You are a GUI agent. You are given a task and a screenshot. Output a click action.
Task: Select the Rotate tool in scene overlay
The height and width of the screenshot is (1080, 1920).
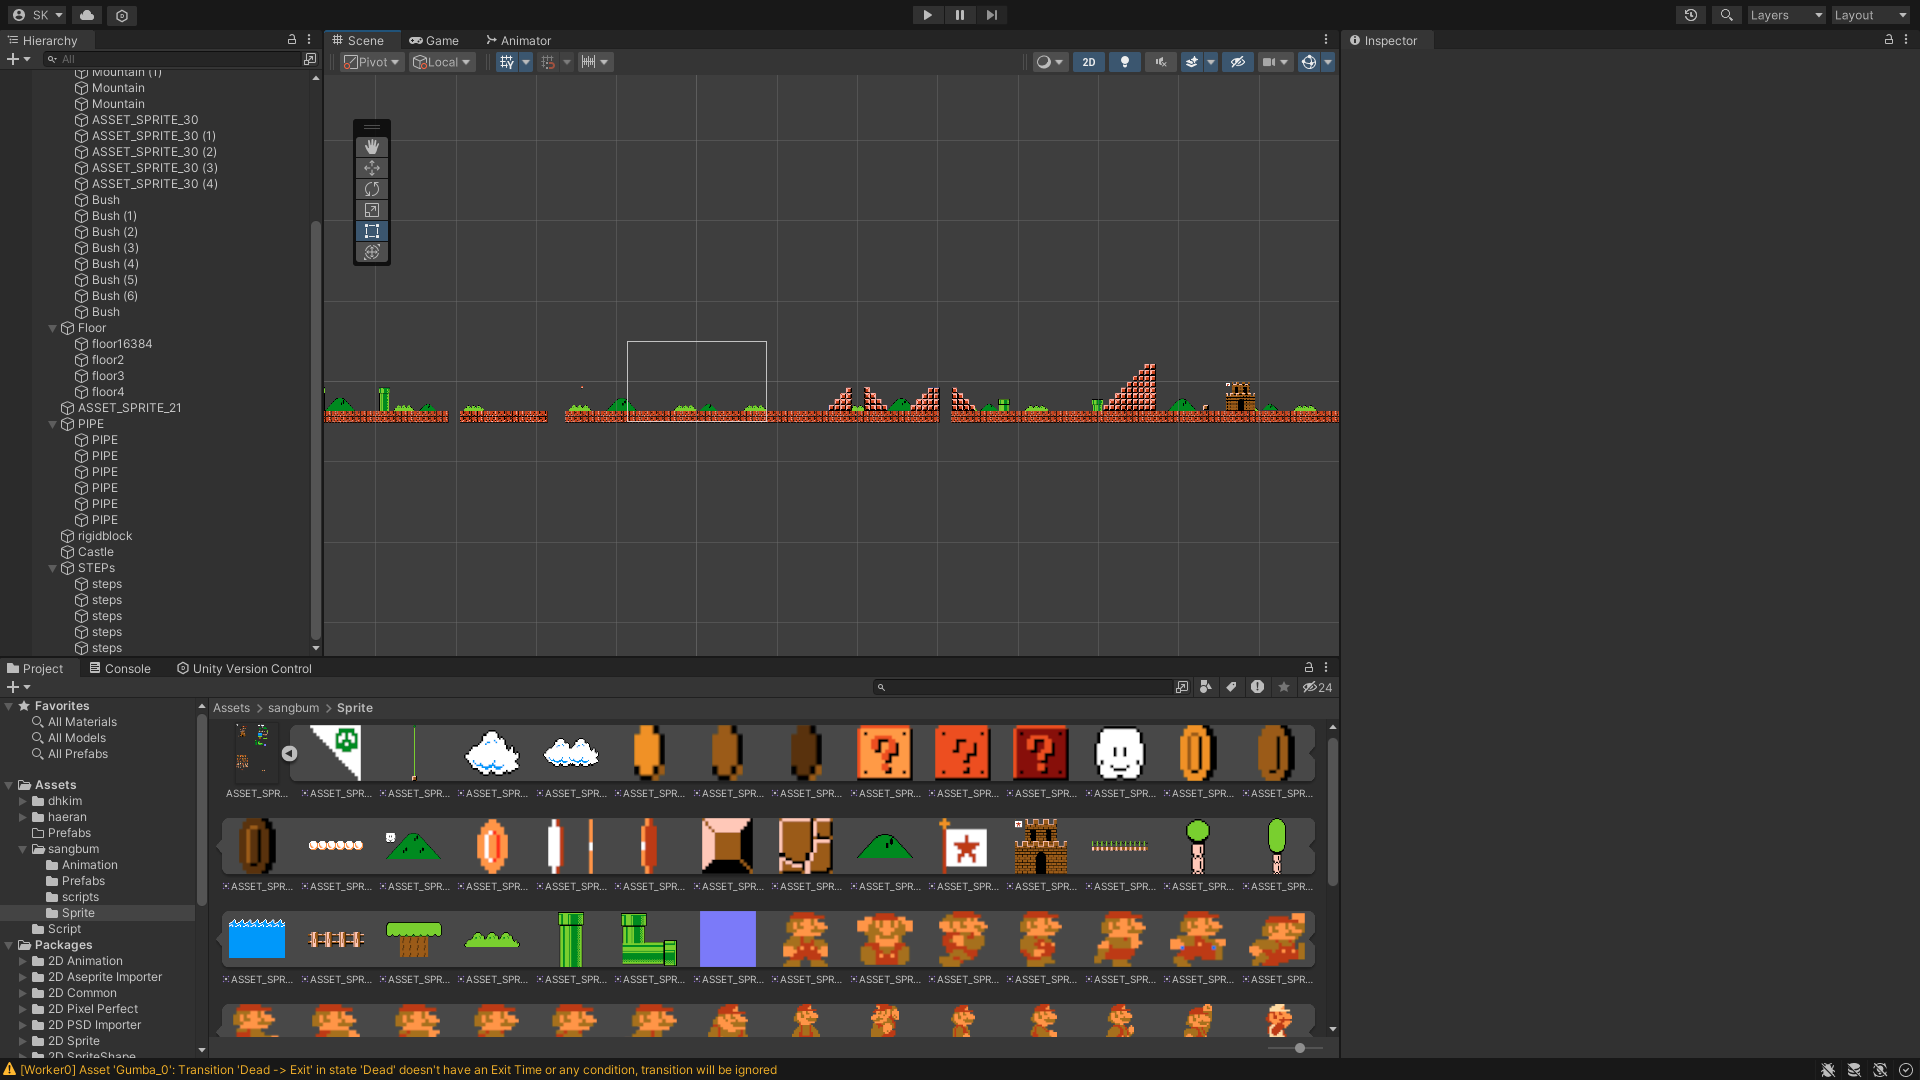tap(372, 189)
